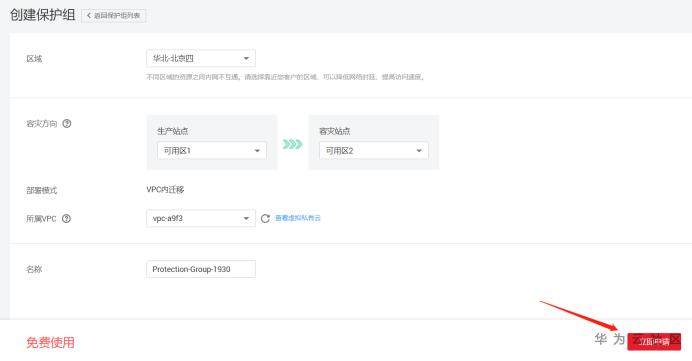Click the 名称 label
Screen dimensions: 692x361
point(34,269)
